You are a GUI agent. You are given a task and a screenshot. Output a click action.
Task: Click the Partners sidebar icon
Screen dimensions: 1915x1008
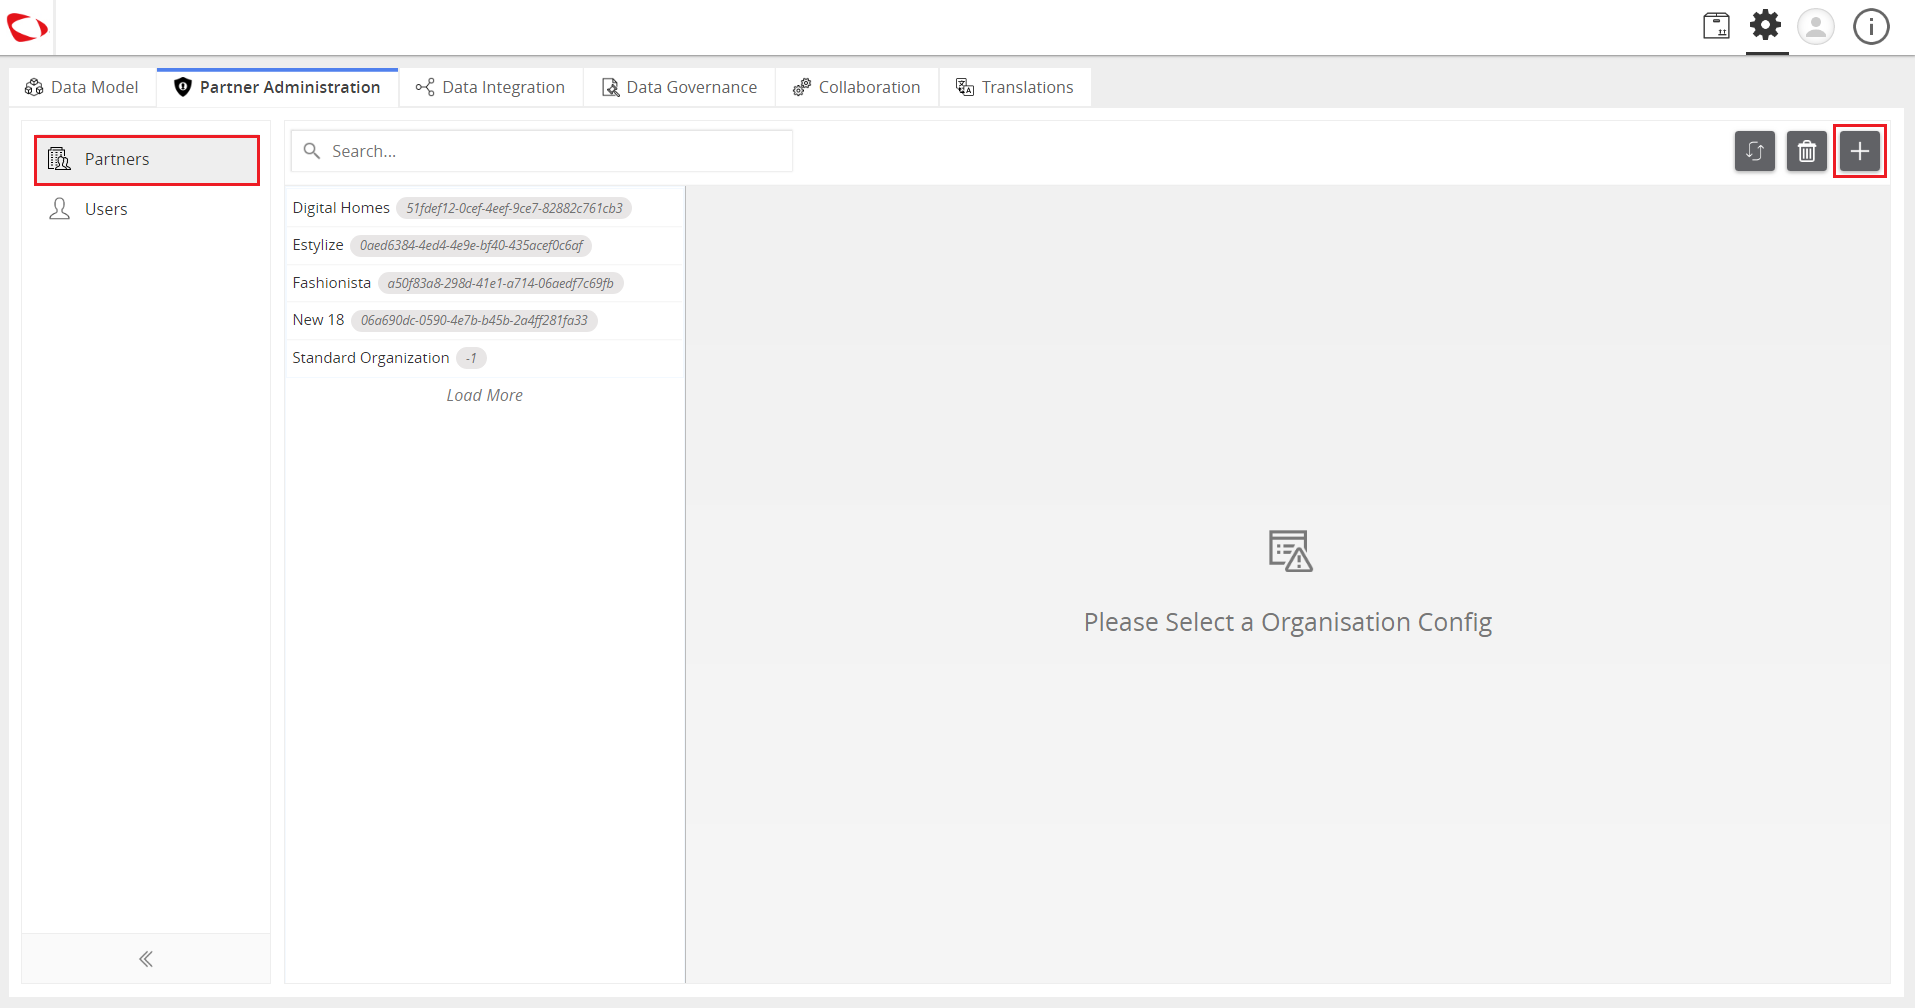60,159
